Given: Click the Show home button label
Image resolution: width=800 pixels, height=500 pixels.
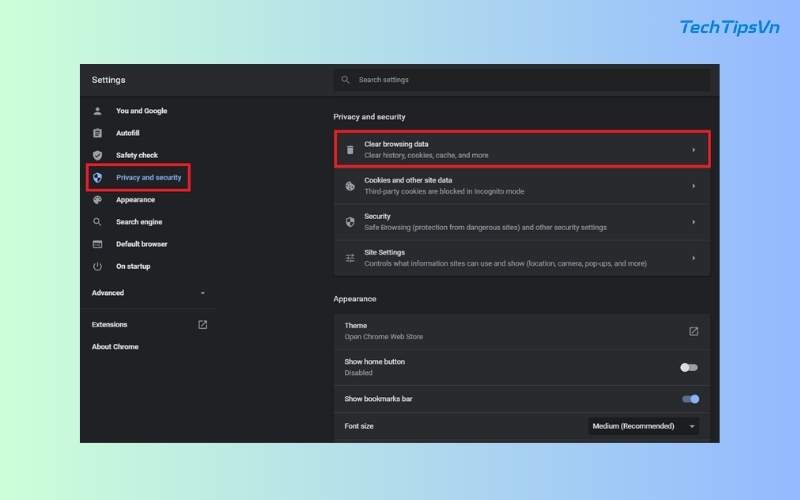Looking at the screenshot, I should pyautogui.click(x=374, y=362).
